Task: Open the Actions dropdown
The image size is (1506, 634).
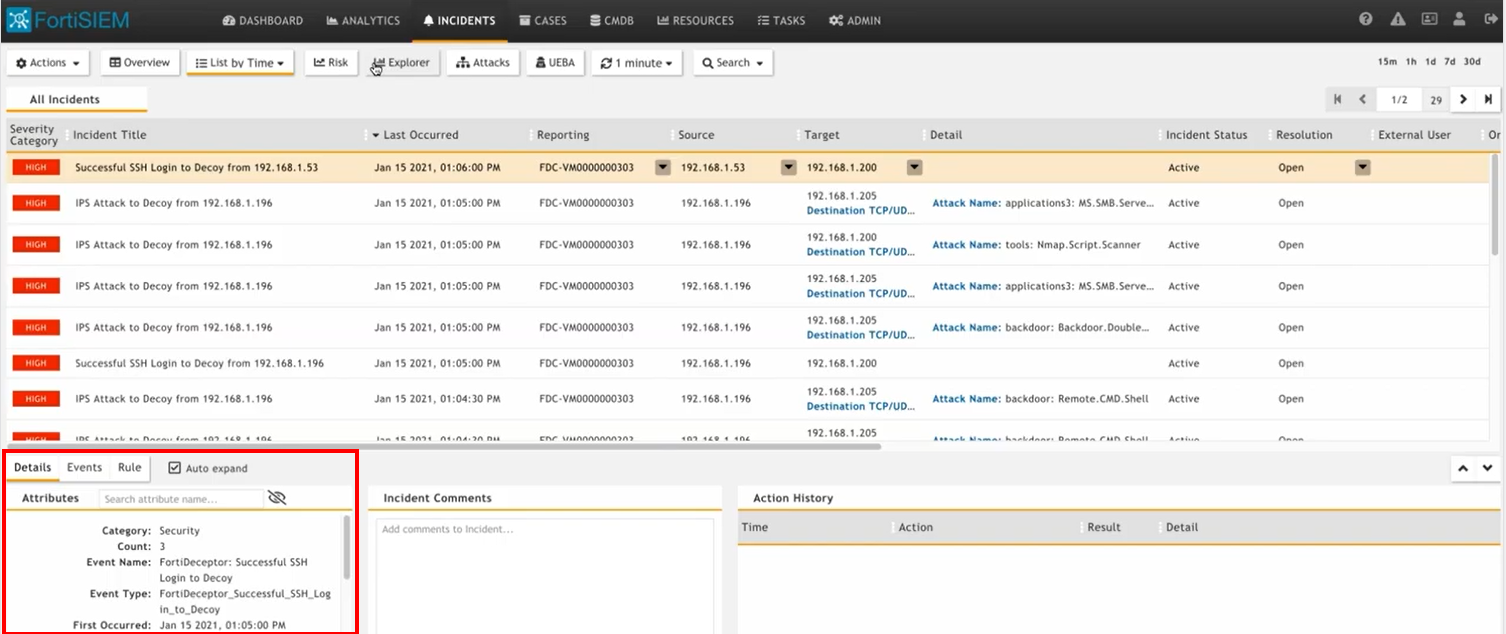Action: pos(48,63)
